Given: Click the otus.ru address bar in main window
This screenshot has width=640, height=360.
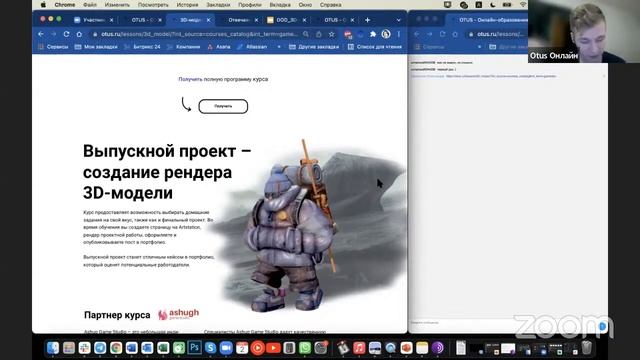Looking at the screenshot, I should tap(196, 34).
